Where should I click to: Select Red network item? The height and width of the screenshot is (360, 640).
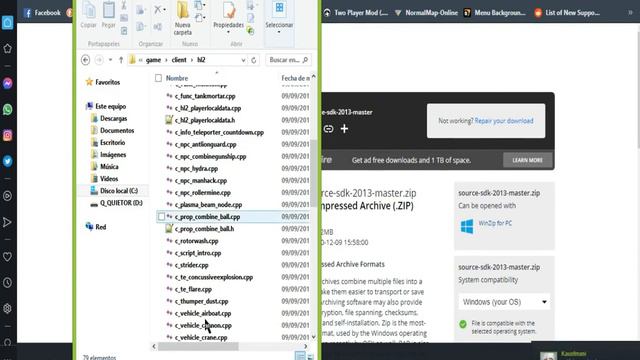(100, 227)
